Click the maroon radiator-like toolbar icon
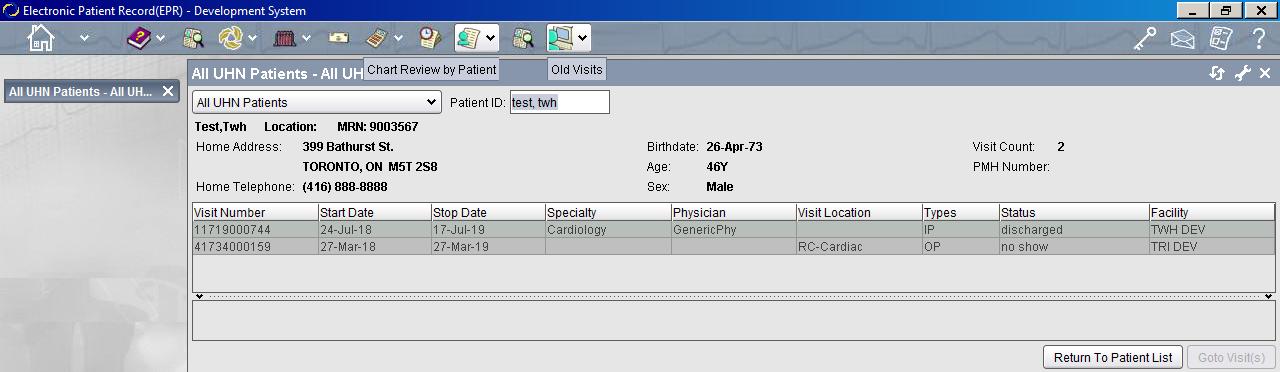The width and height of the screenshot is (1280, 372). (285, 38)
